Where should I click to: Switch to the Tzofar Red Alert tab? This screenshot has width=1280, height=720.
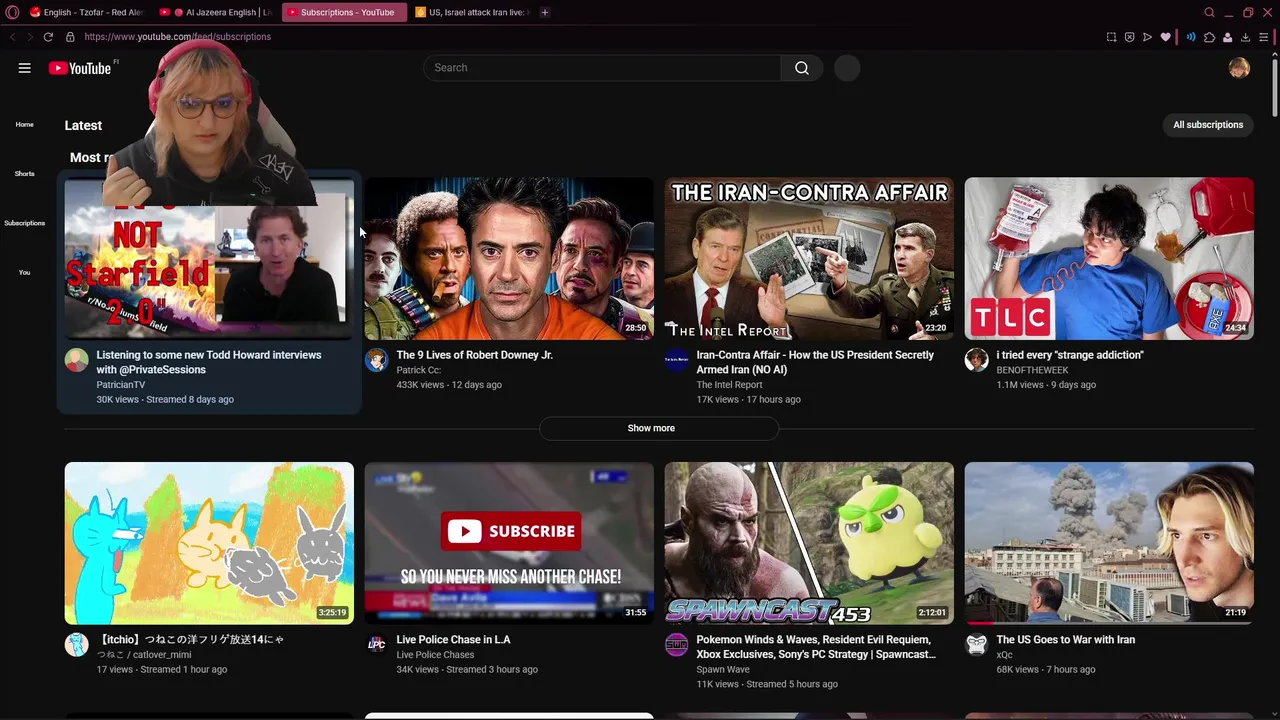pos(86,12)
